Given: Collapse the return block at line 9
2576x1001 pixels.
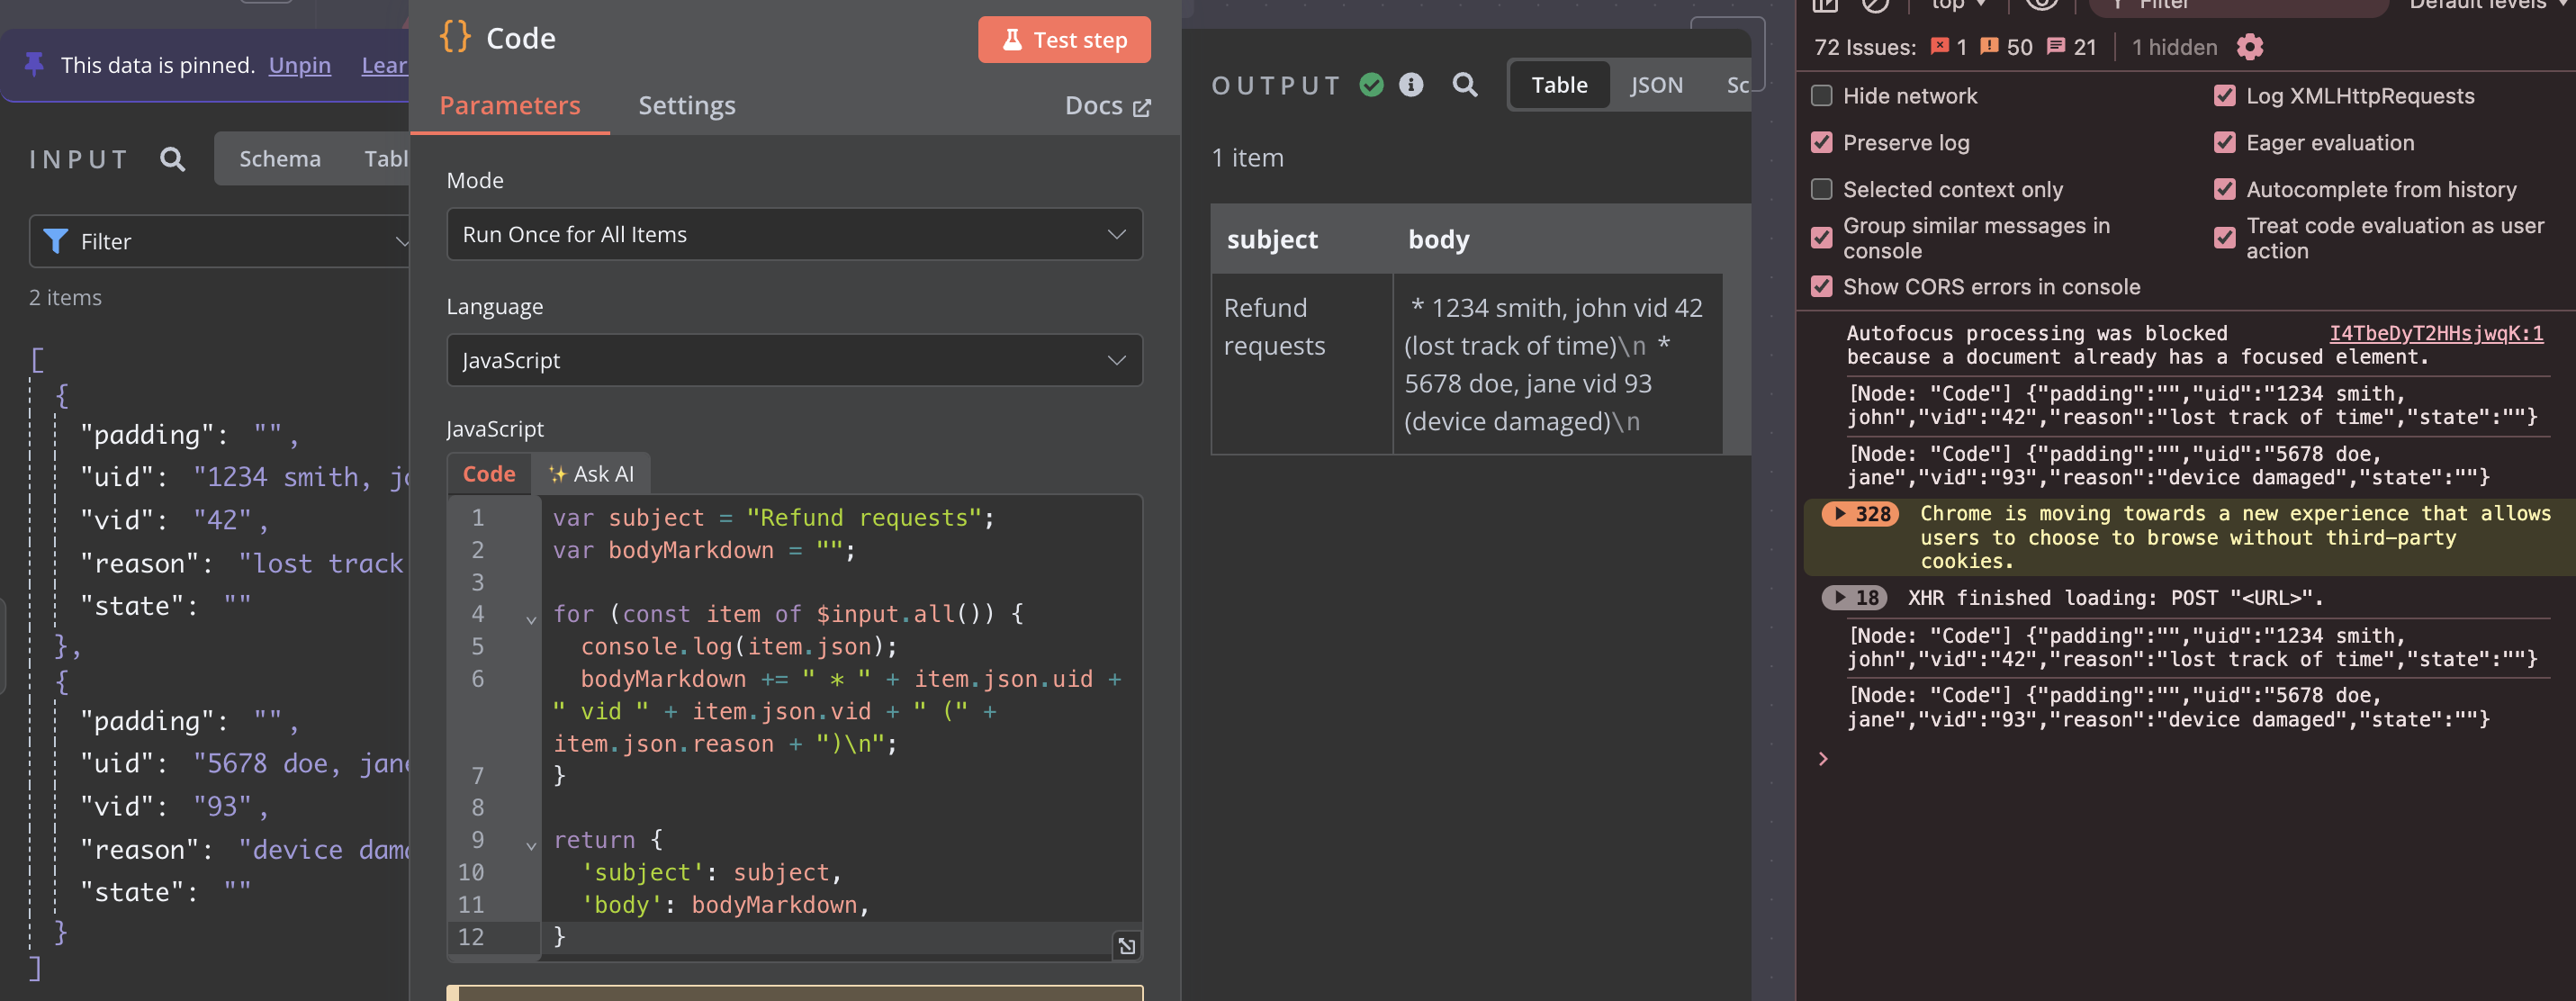Looking at the screenshot, I should coord(531,845).
